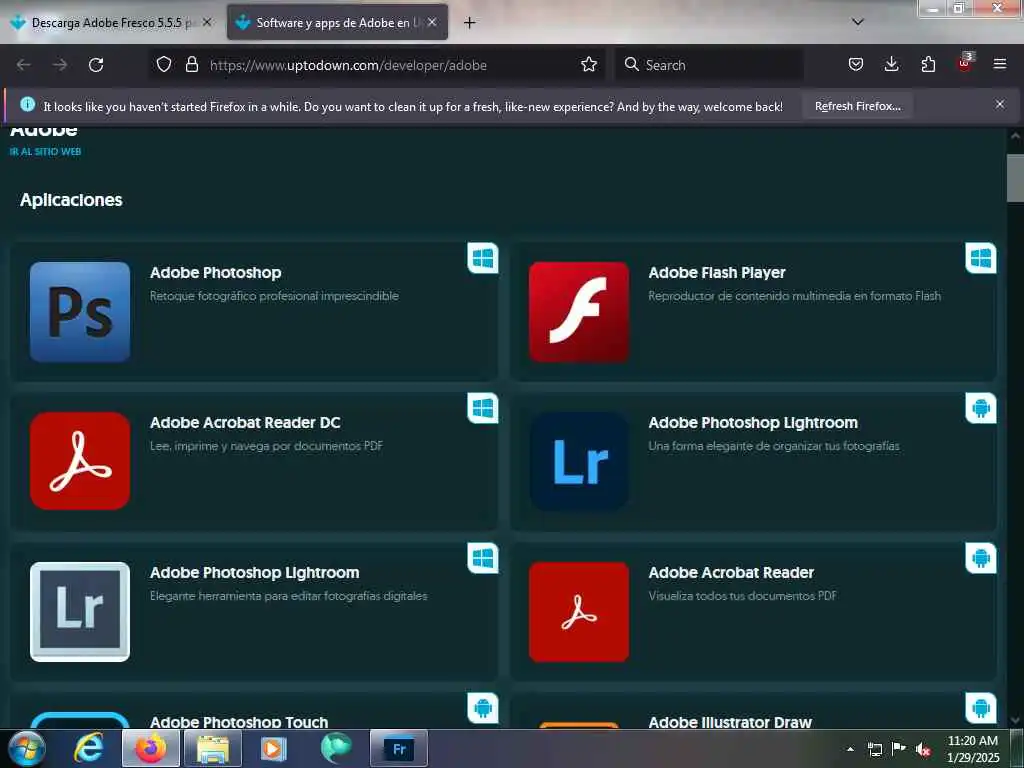Click the page vertical scrollbar thumb

click(x=1015, y=178)
